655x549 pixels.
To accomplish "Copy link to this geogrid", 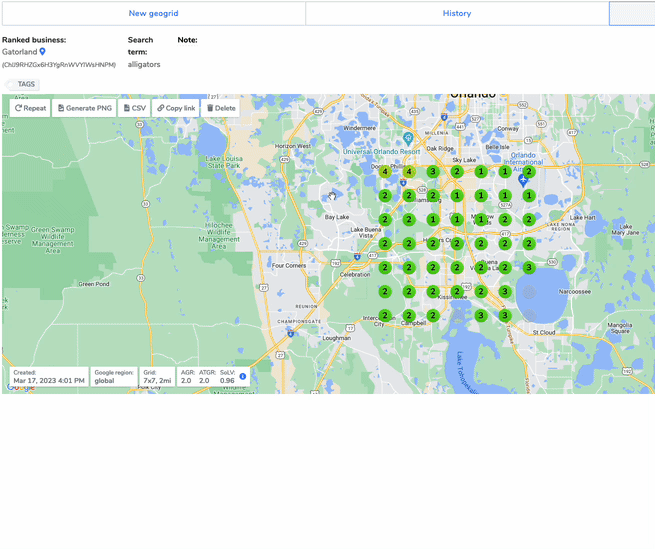I will click(176, 108).
